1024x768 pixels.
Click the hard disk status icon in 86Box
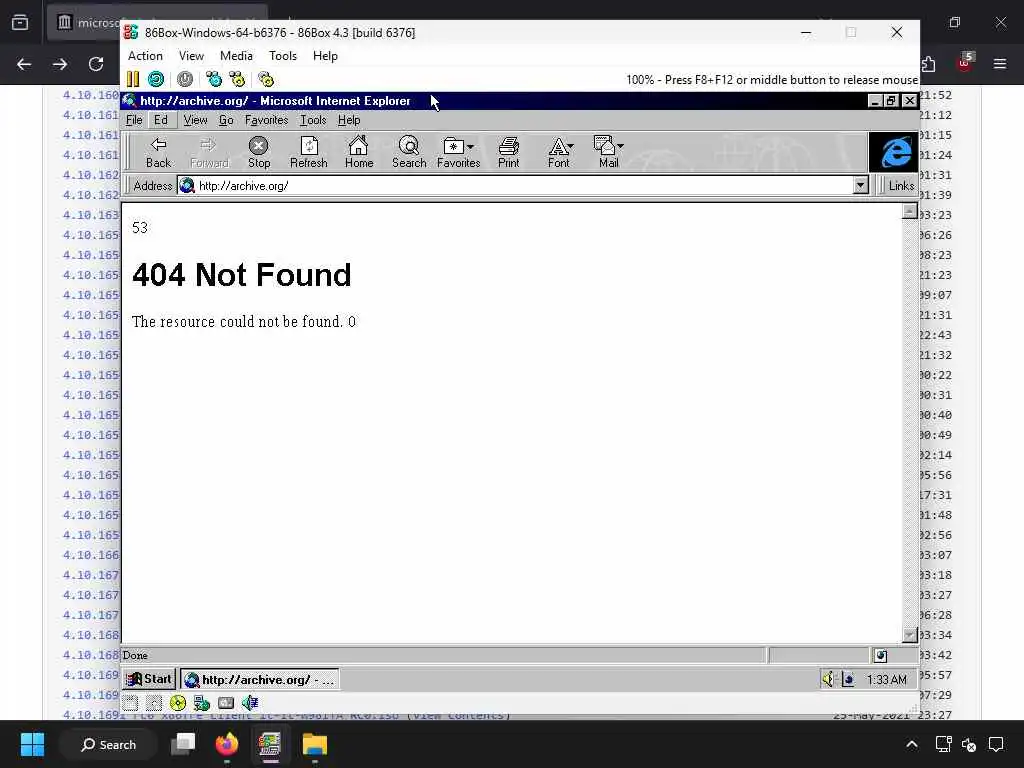tap(226, 703)
